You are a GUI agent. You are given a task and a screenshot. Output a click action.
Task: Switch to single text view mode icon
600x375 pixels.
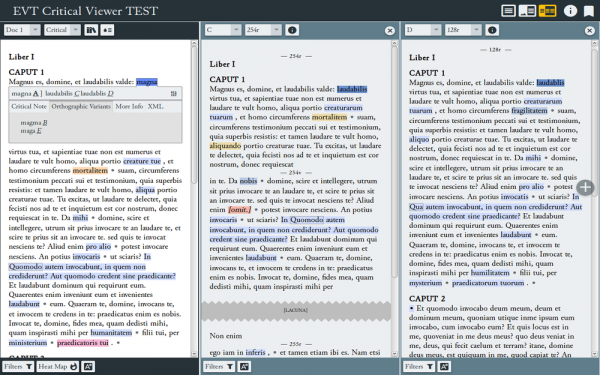[508, 11]
